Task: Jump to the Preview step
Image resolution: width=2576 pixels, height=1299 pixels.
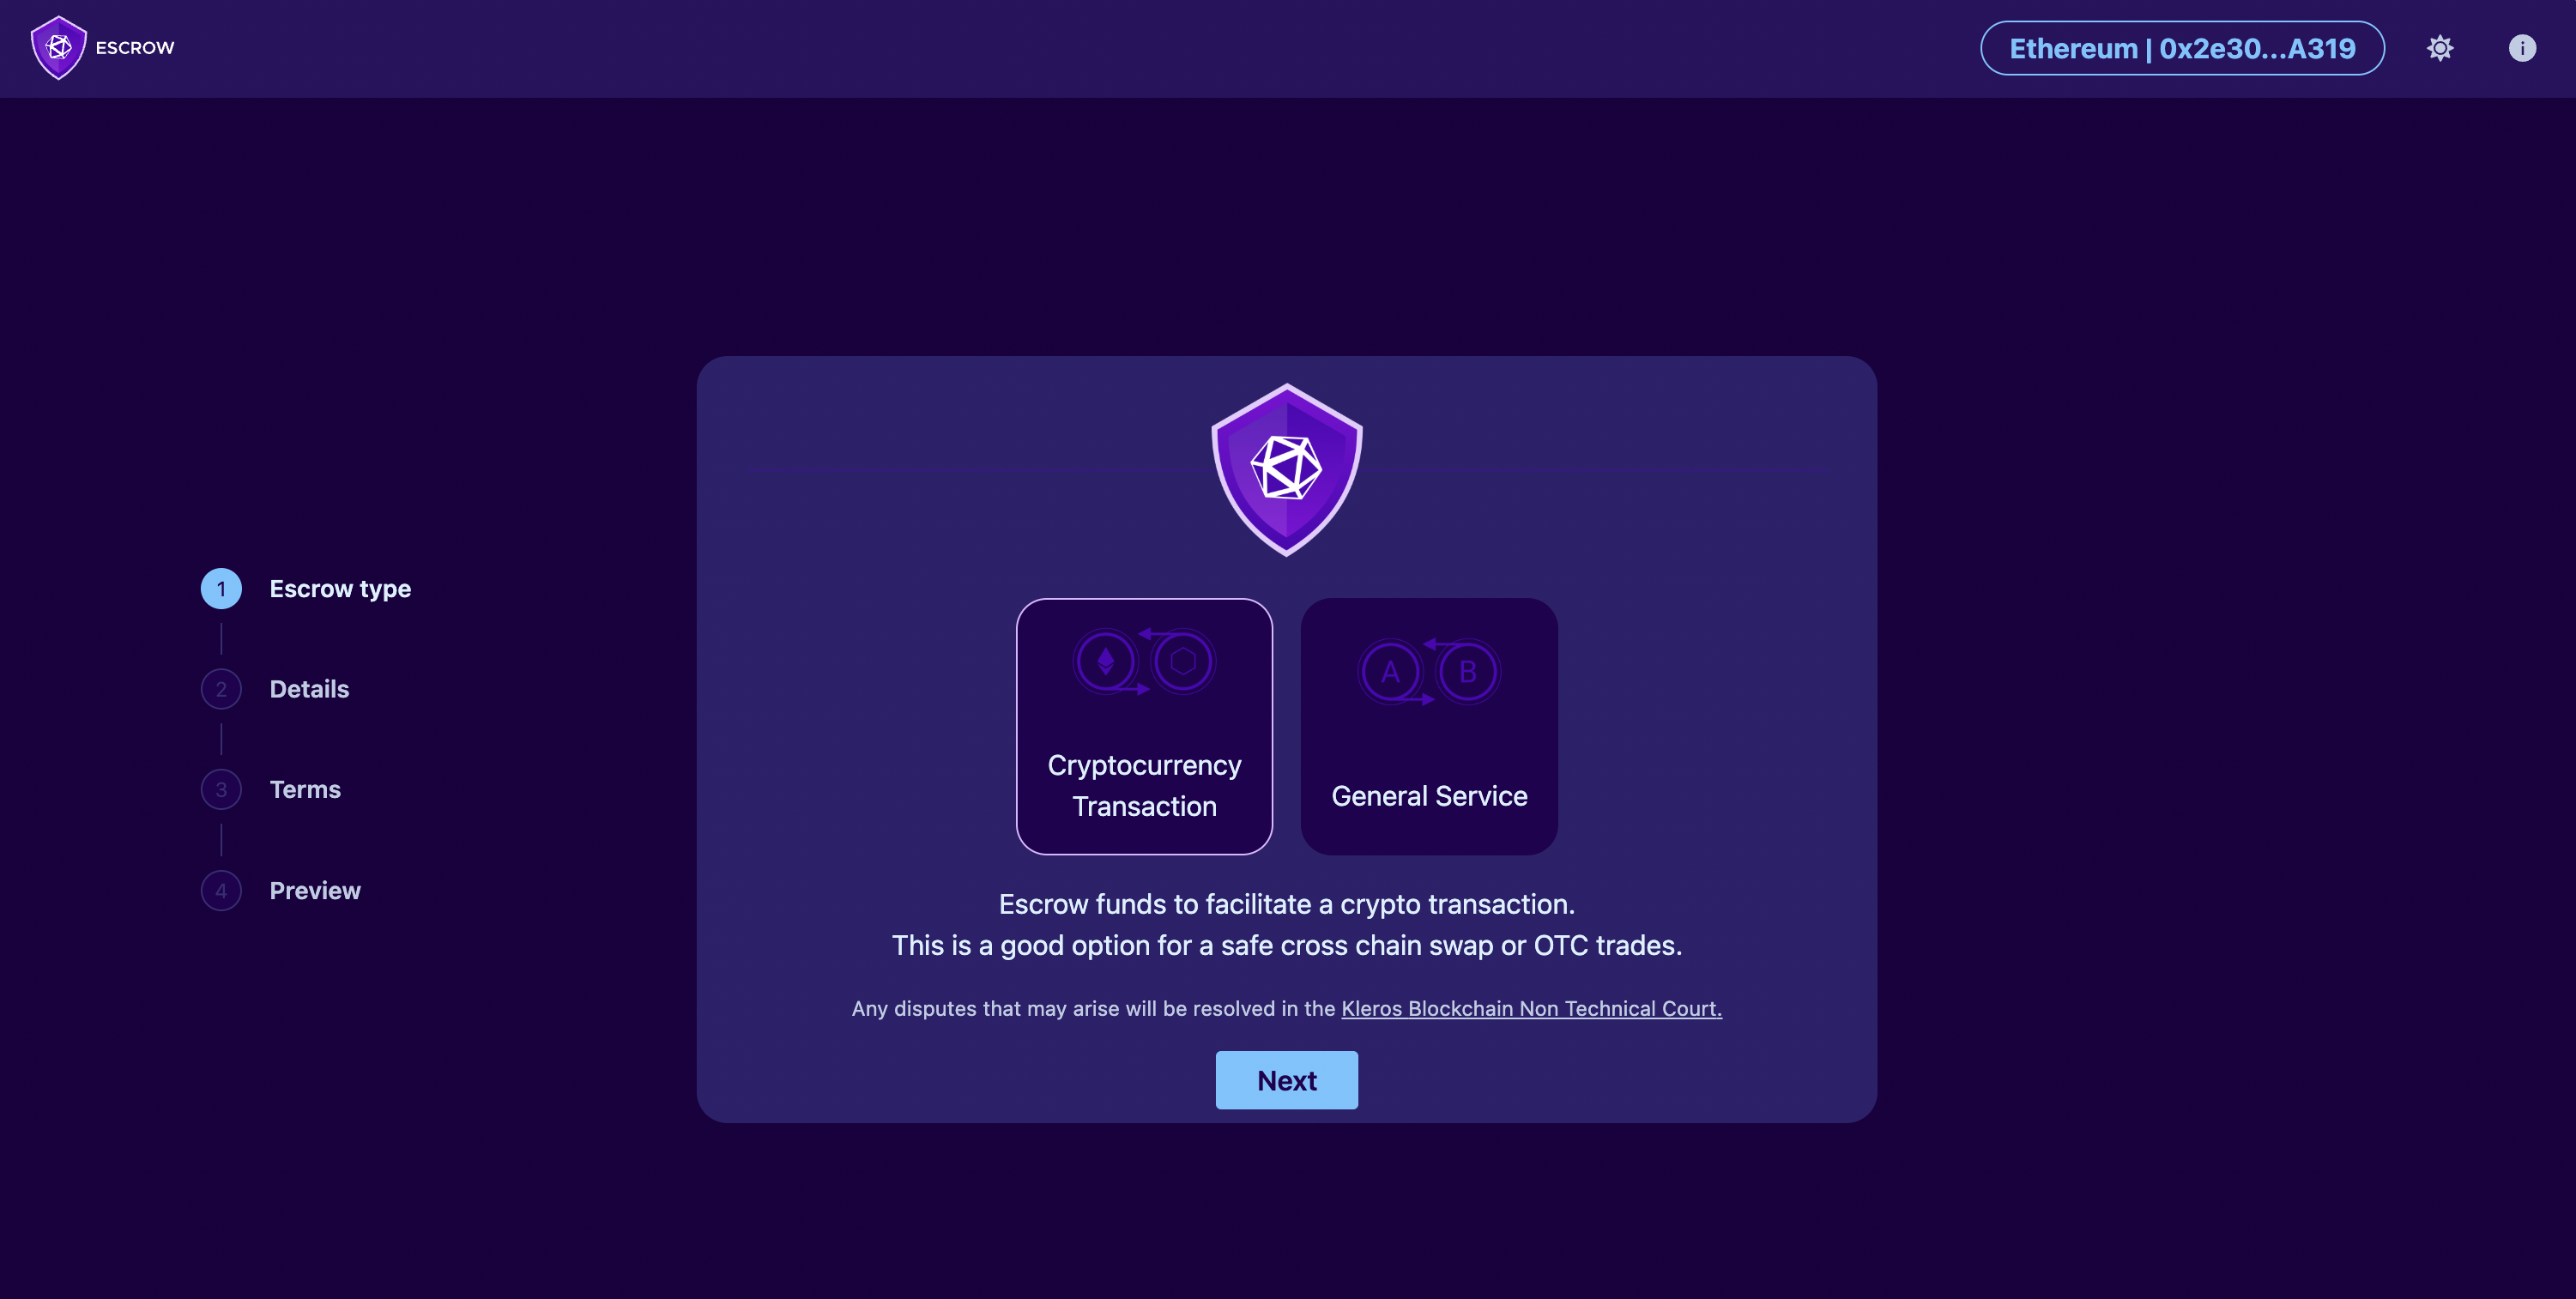Action: pyautogui.click(x=315, y=891)
